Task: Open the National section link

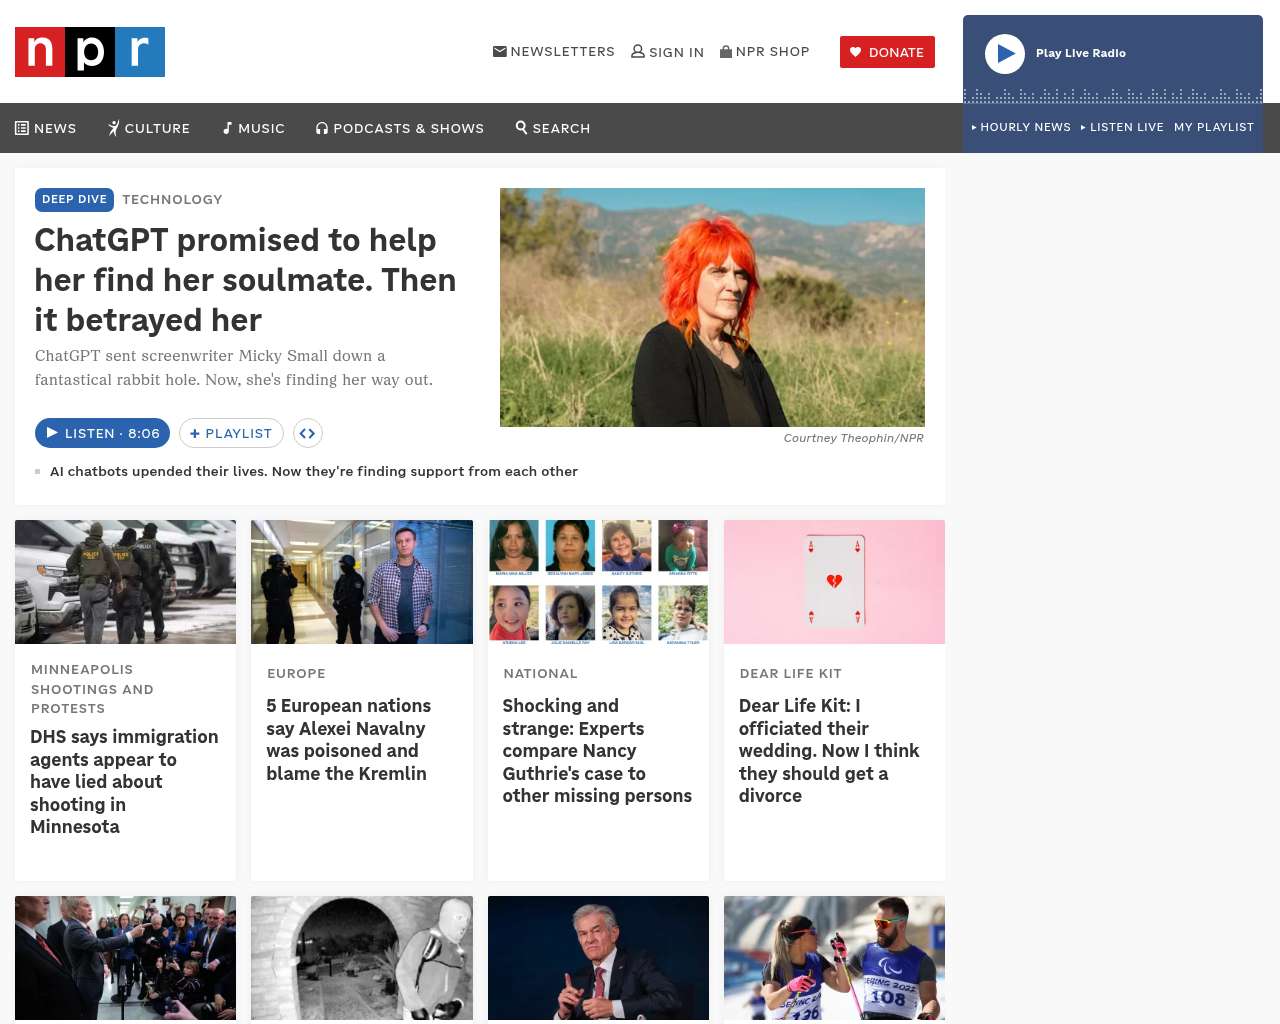Action: (541, 673)
